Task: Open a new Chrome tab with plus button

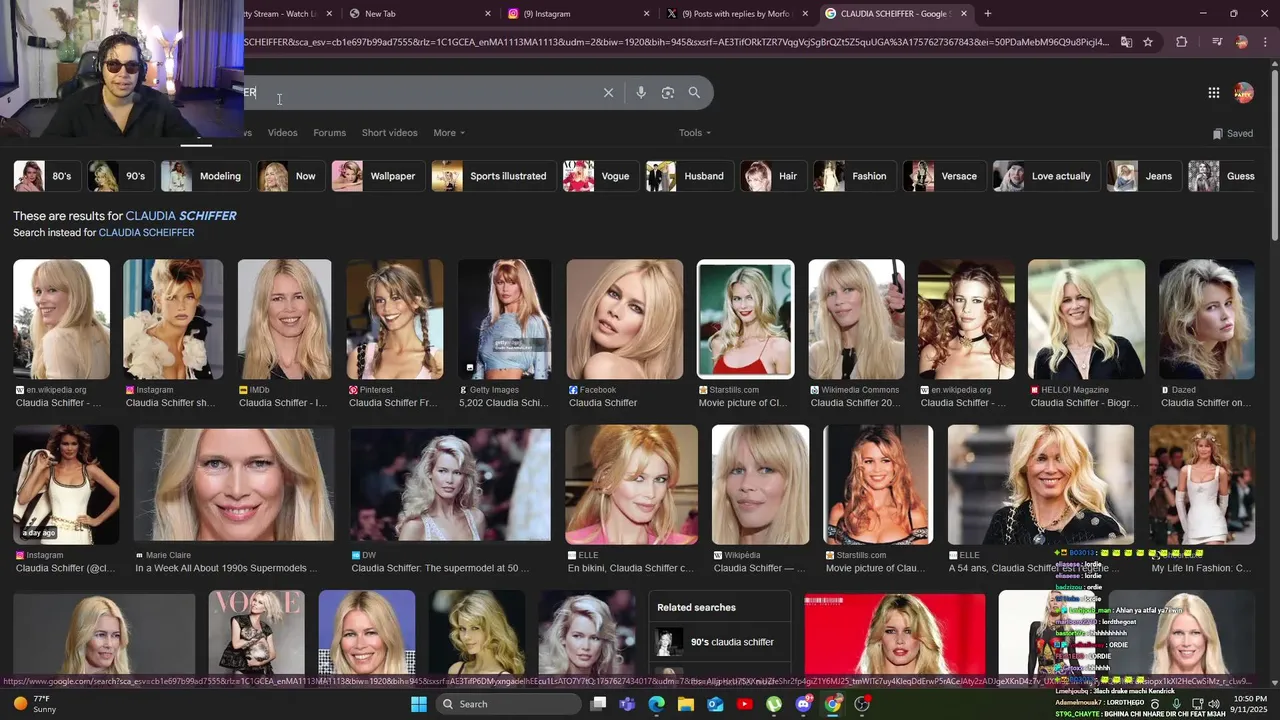Action: click(988, 14)
